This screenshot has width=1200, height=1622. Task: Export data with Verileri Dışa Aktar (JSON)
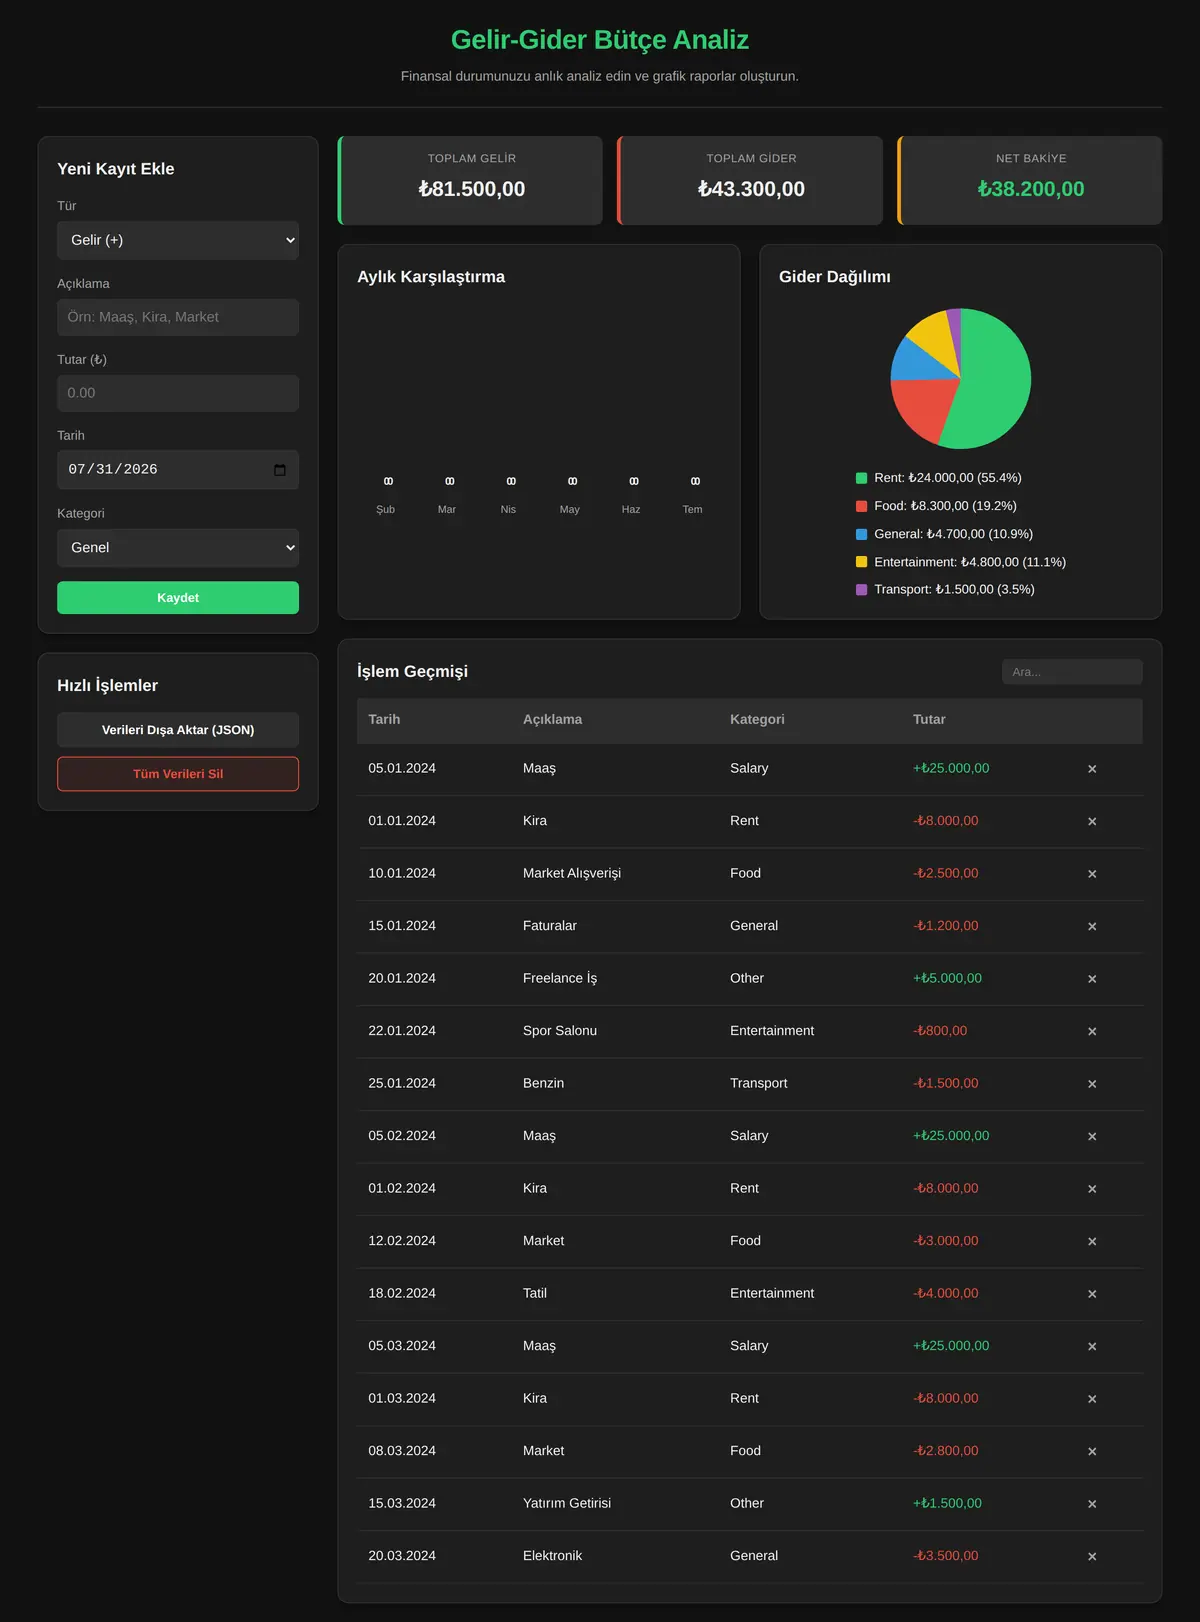coord(178,730)
